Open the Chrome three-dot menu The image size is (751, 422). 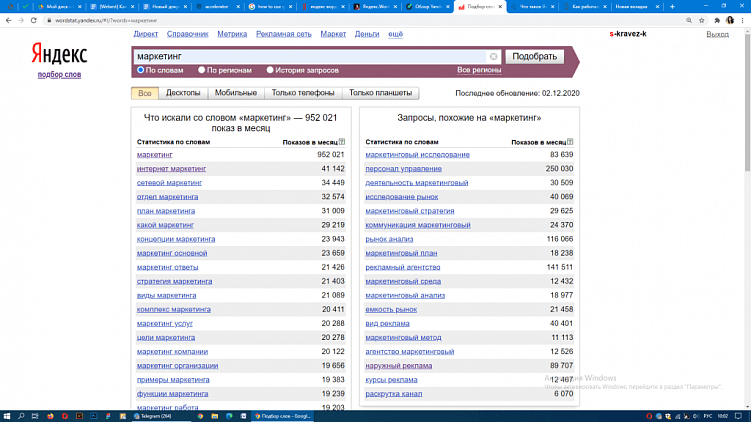[x=742, y=20]
